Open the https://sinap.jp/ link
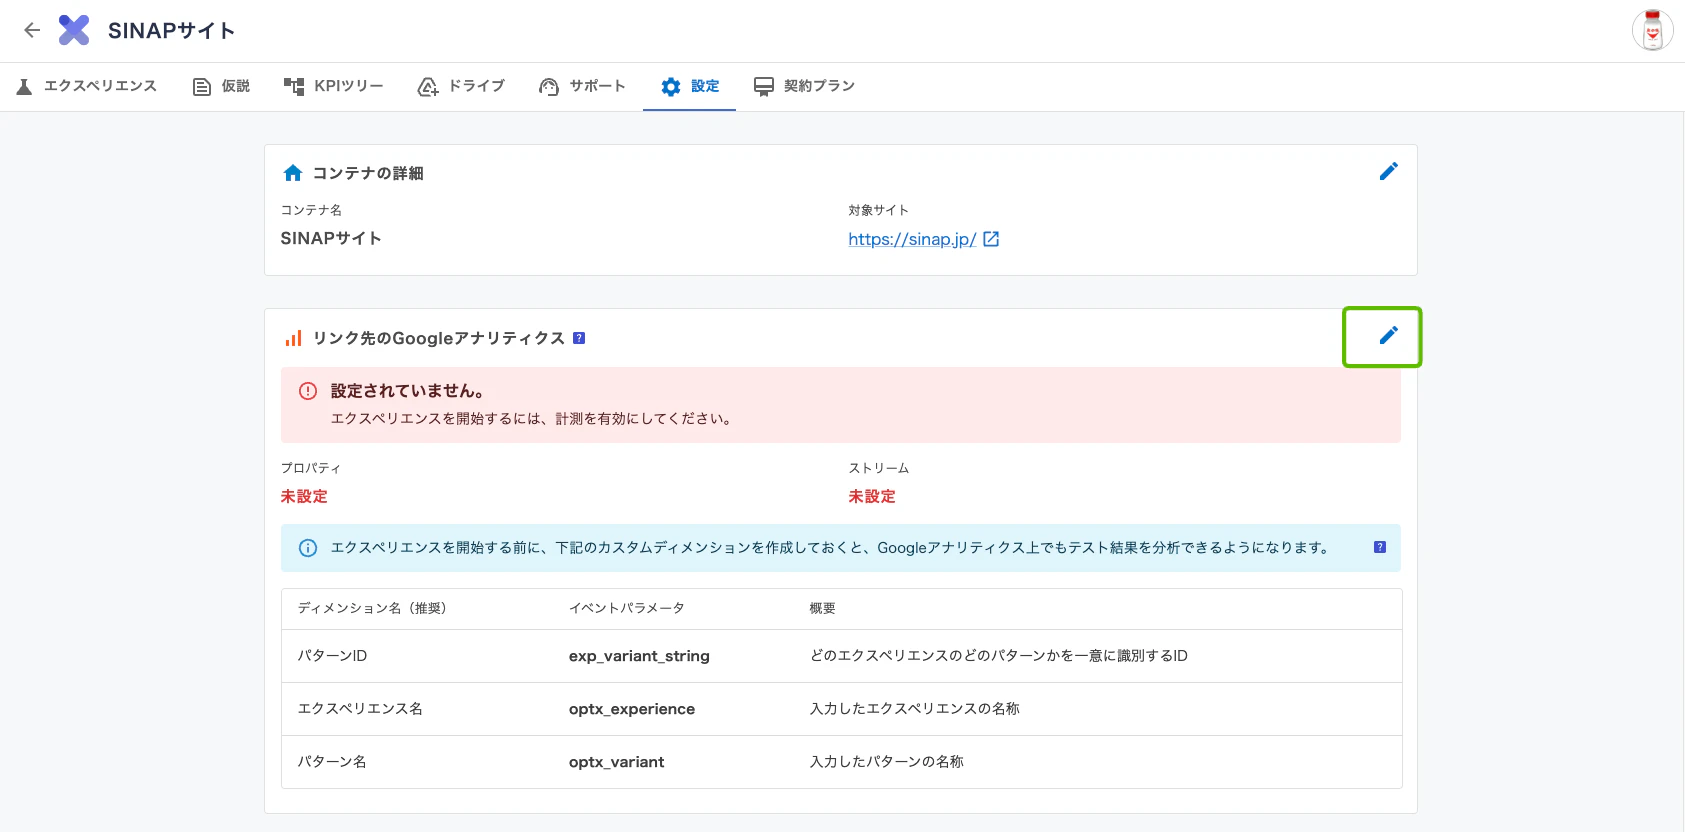Screen dimensions: 1685x832 pos(912,239)
